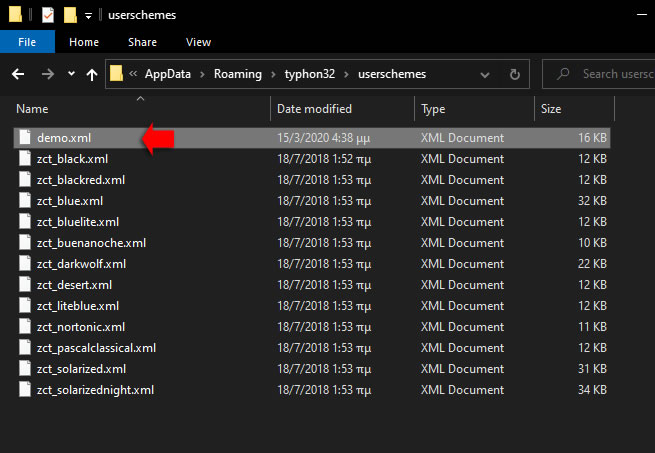The image size is (655, 453).
Task: Open Customize Quick Access Toolbar dropdown
Action: tap(88, 16)
